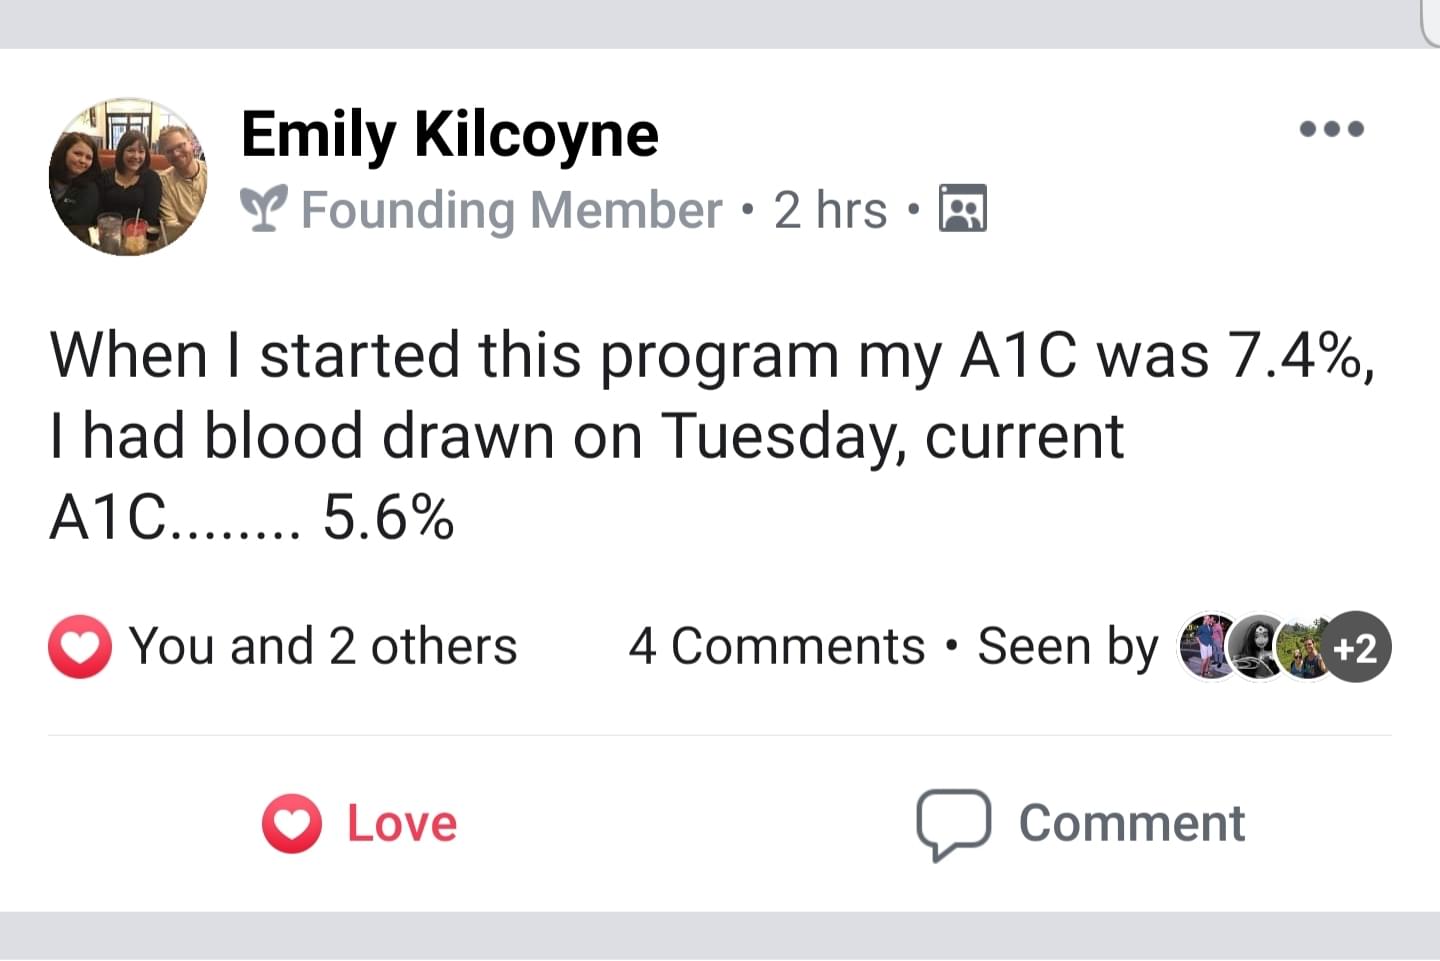
Task: Click the red heart icon on Love button
Action: [292, 824]
